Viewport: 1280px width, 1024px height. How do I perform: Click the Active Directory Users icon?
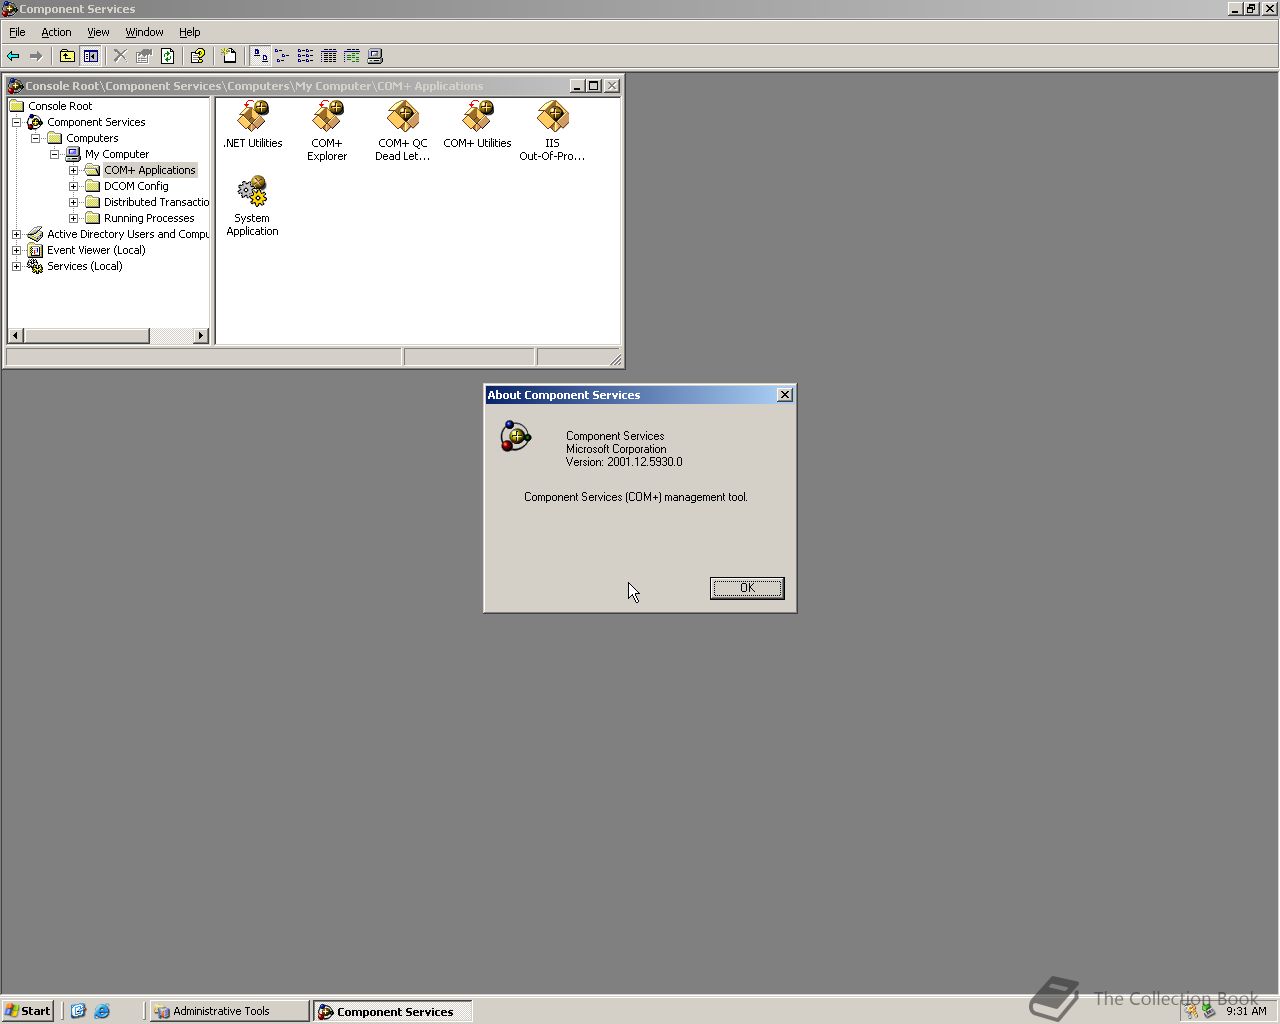tap(35, 234)
